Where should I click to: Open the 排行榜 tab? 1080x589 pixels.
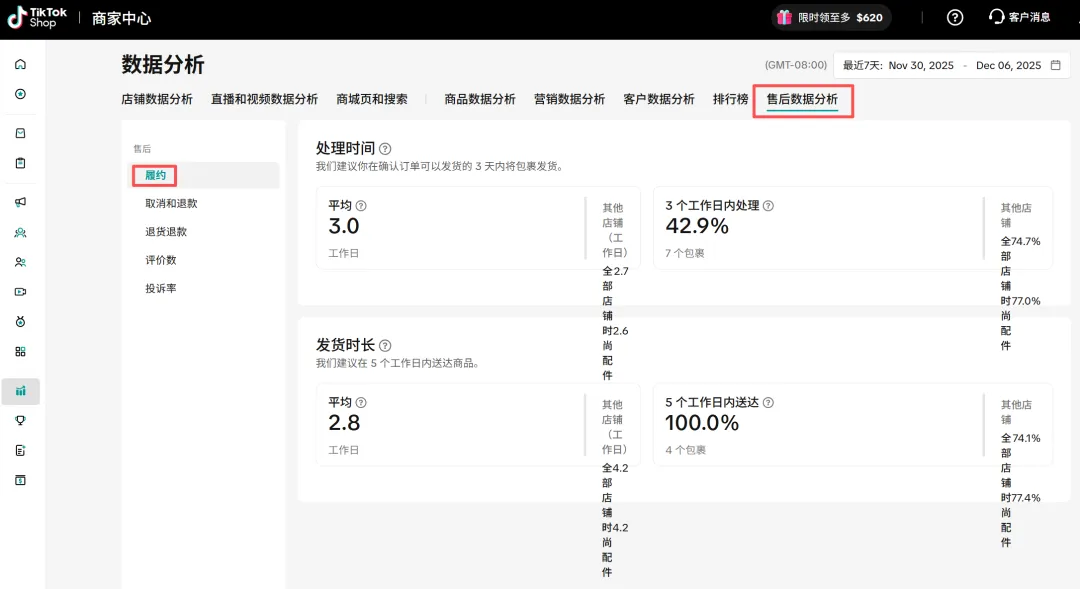click(x=730, y=99)
